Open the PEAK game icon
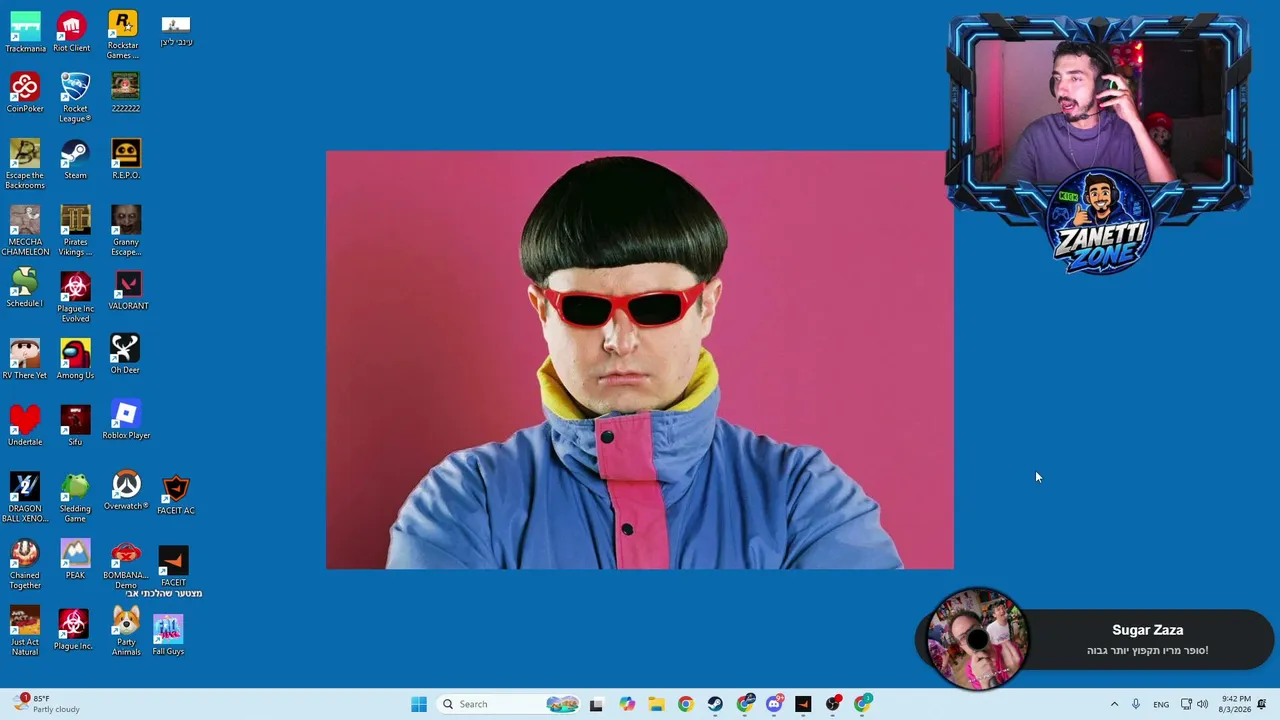1280x720 pixels. [75, 559]
